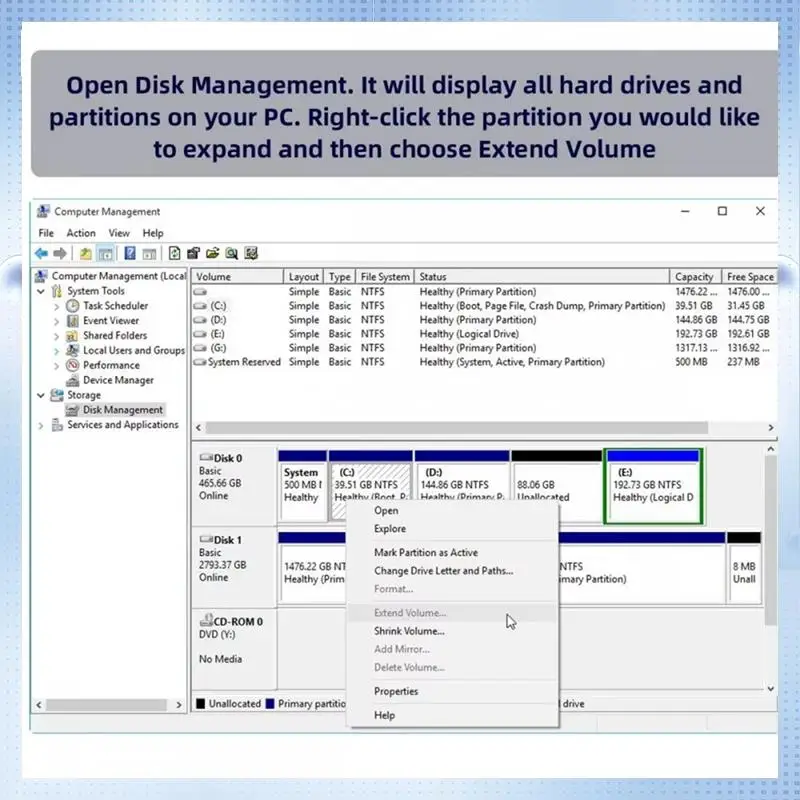
Task: Sort by the Free Space column header
Action: 750,277
